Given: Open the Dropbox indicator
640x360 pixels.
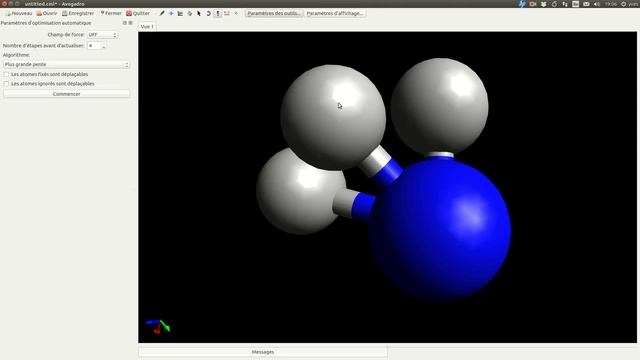Looking at the screenshot, I should [x=543, y=4].
